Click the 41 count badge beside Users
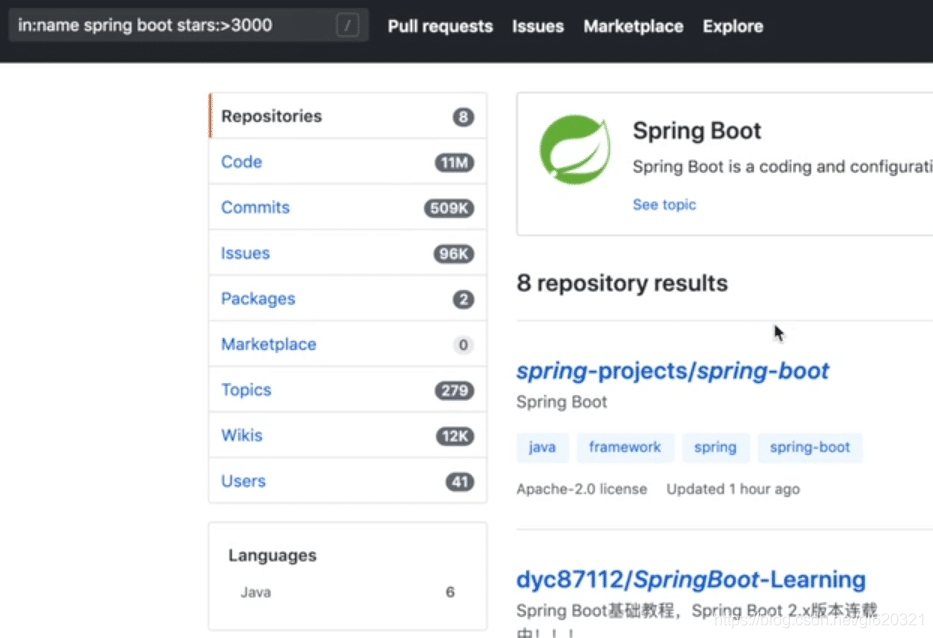Screen dimensions: 933x638 (x=460, y=481)
